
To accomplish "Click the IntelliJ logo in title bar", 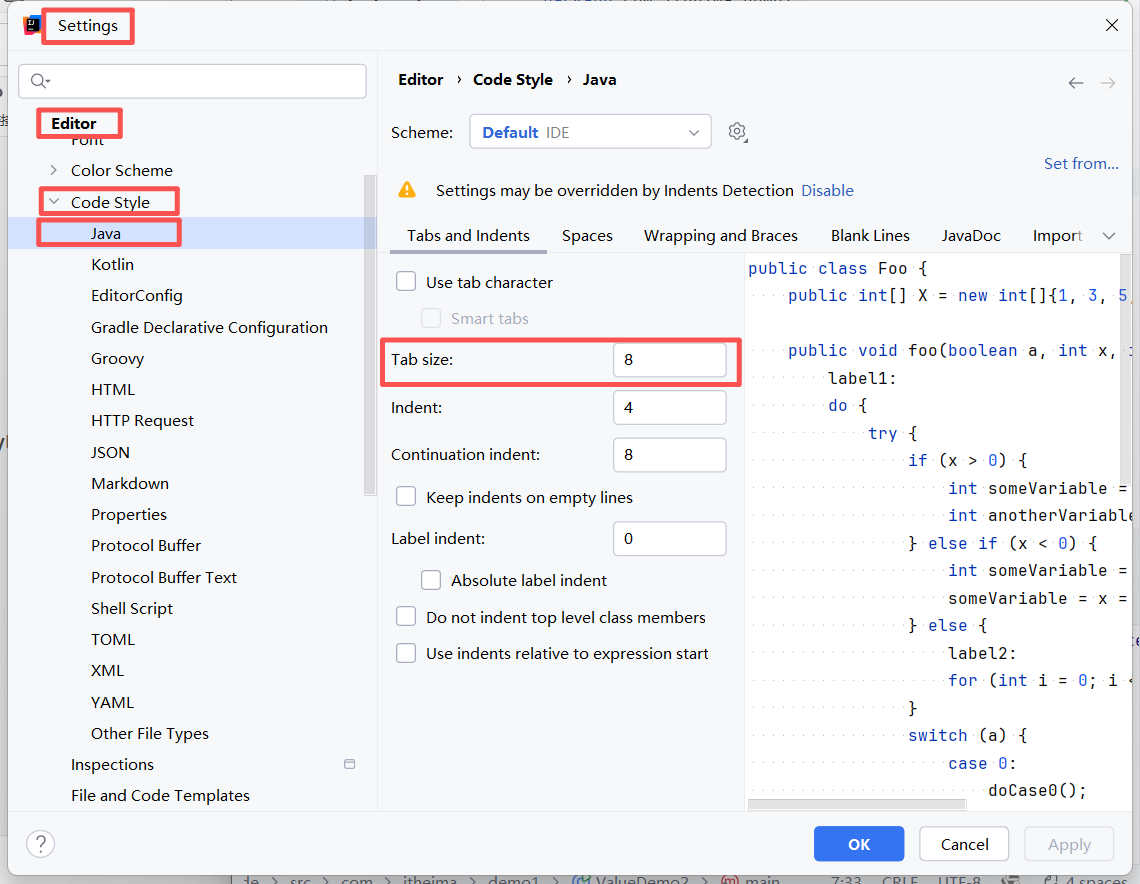I will pyautogui.click(x=32, y=25).
